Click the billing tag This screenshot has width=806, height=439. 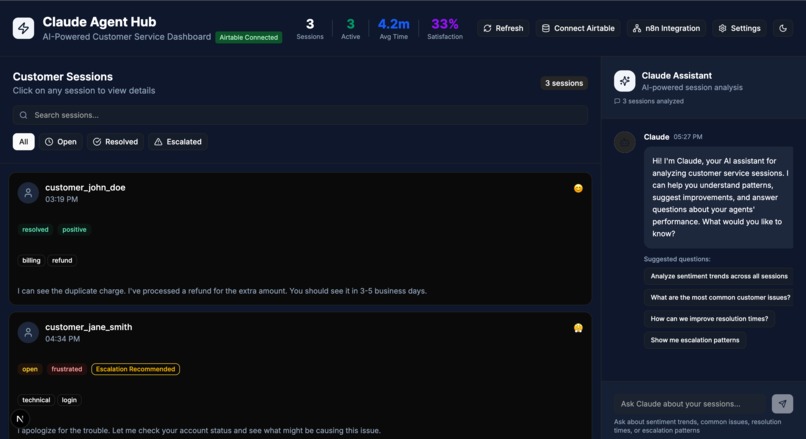pyautogui.click(x=31, y=261)
